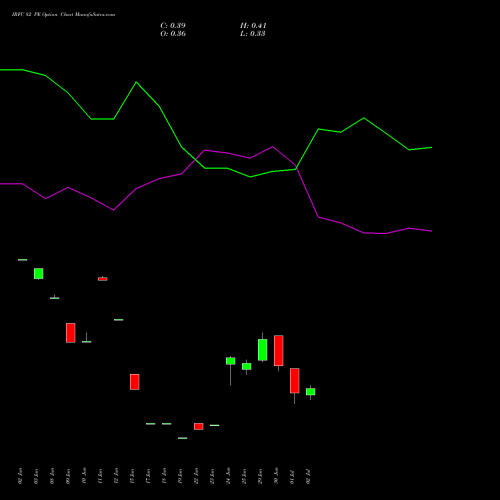Click the green candlestick for 03 Jun
This screenshot has width=500, height=500.
39,273
